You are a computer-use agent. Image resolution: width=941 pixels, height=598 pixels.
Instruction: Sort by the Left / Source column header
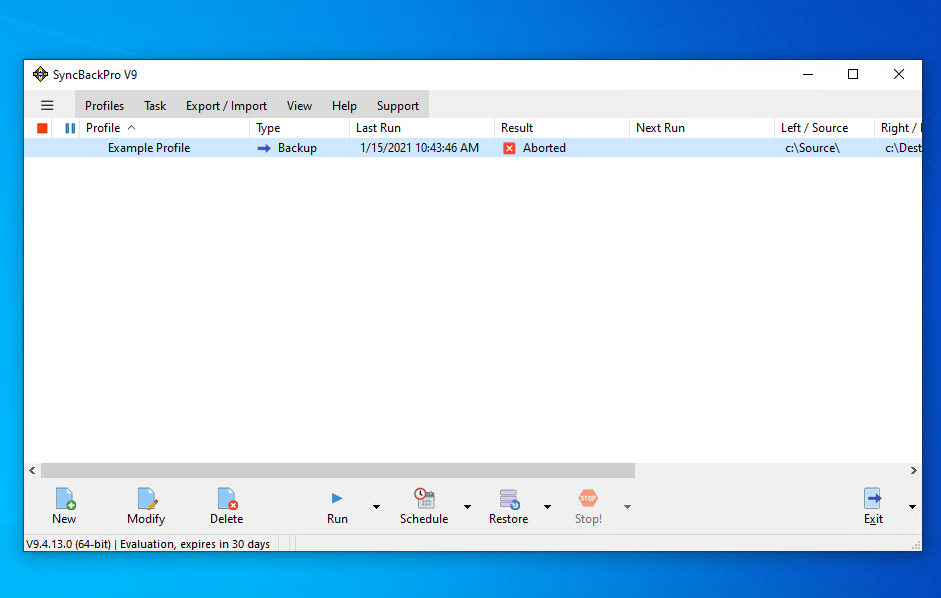click(x=825, y=128)
